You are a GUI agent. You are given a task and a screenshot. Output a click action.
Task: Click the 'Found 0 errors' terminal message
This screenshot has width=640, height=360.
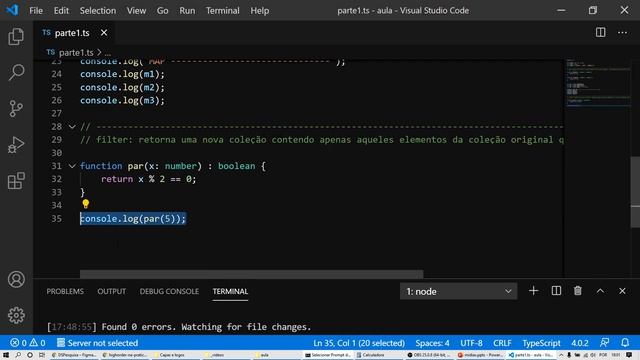206,327
